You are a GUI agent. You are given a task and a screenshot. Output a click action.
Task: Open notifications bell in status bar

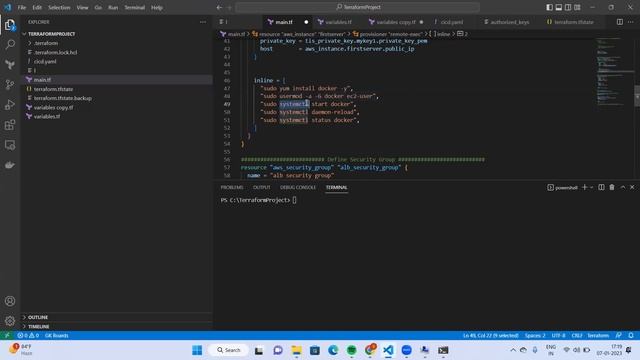coord(631,336)
